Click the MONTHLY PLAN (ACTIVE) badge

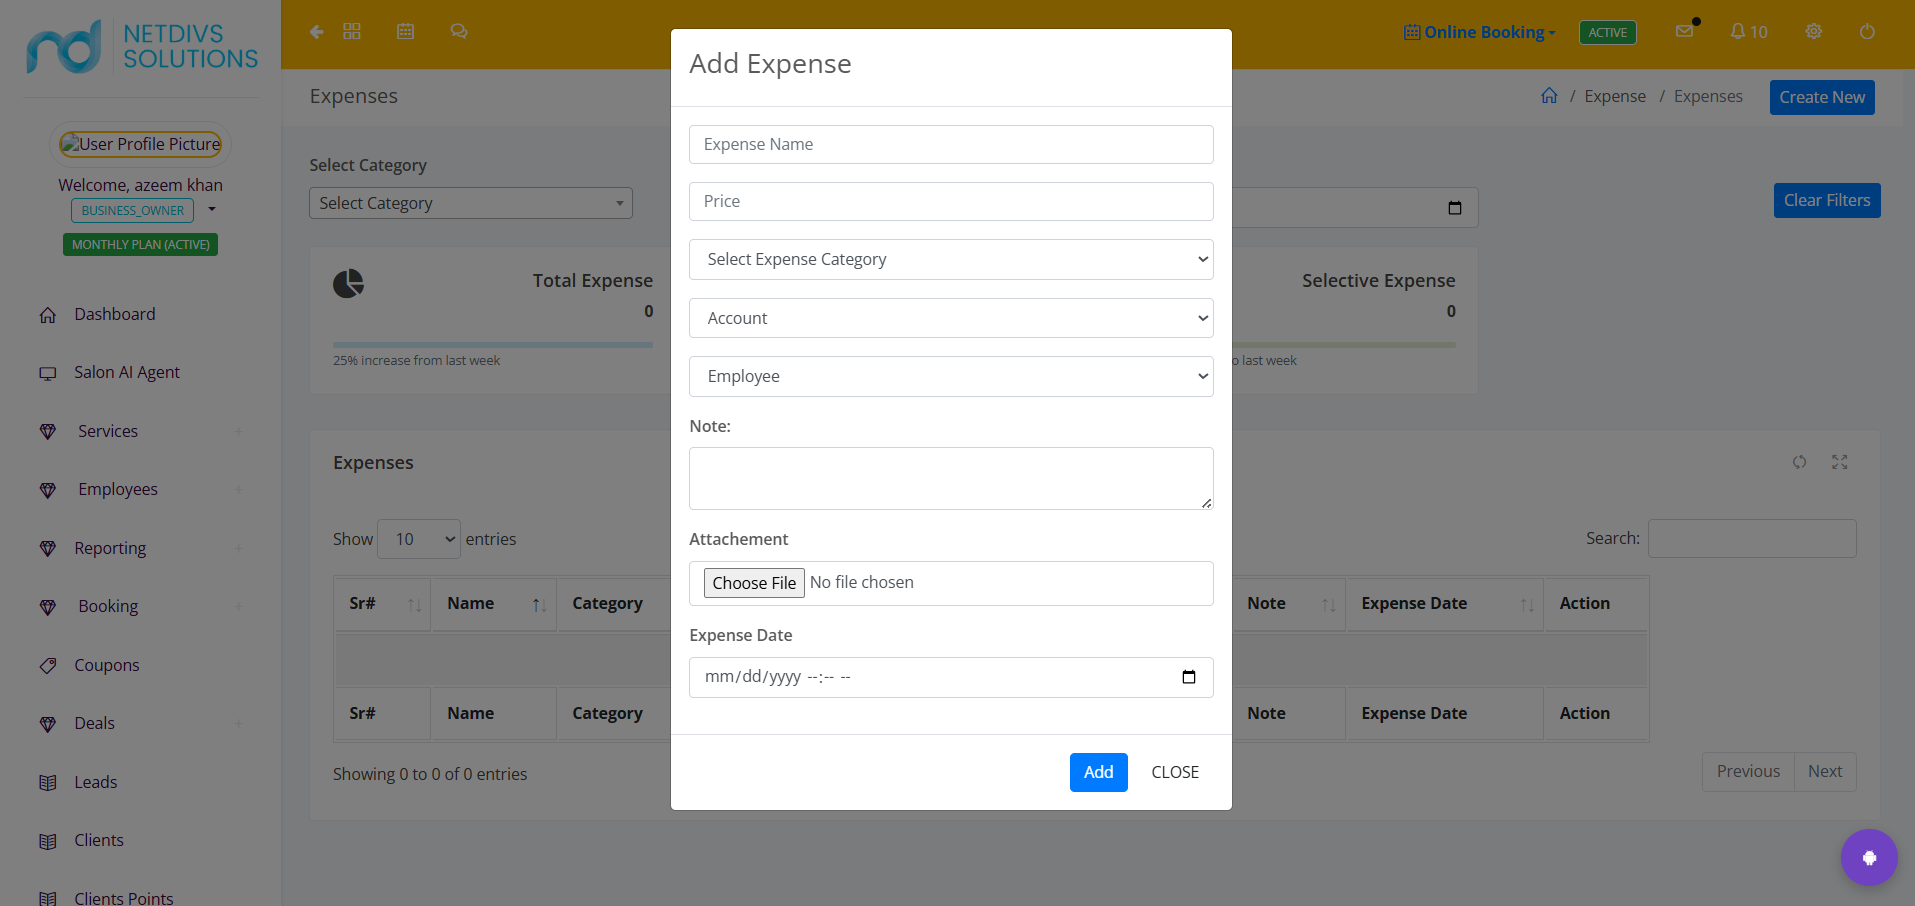coord(141,244)
